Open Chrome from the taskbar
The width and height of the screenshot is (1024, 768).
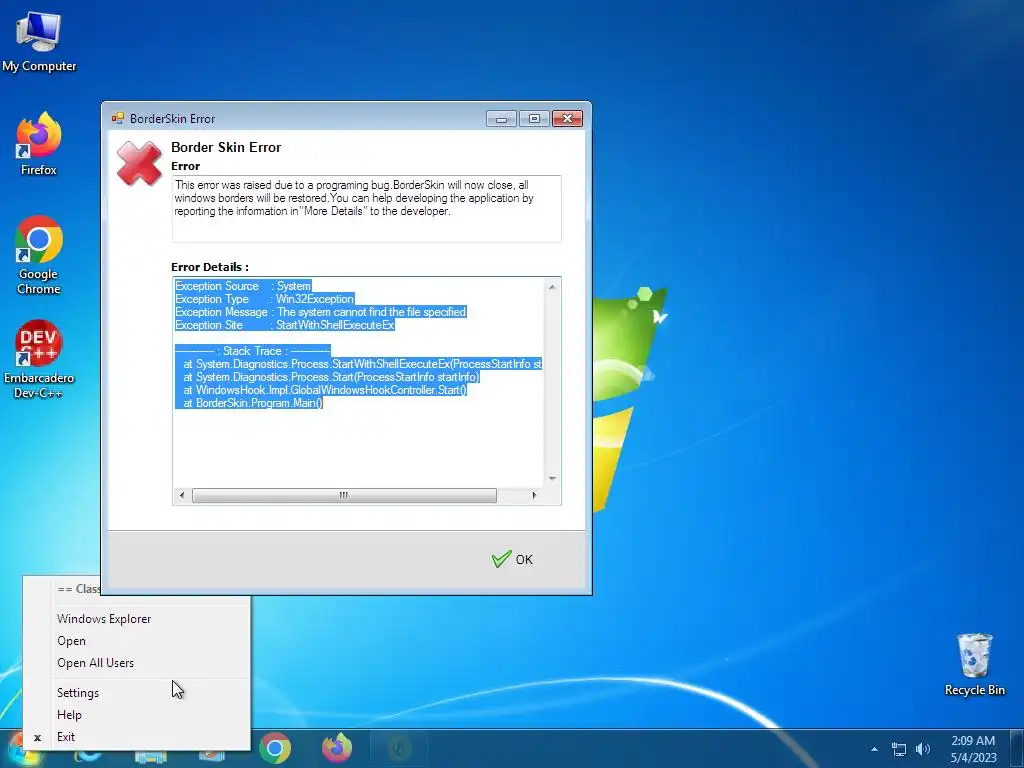point(275,748)
